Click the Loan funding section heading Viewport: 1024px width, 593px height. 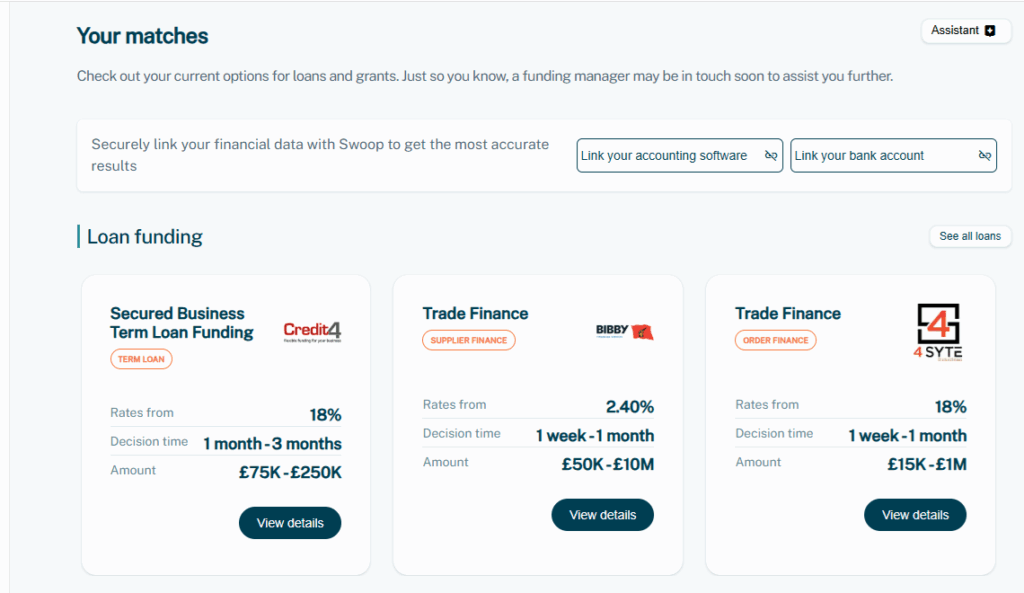click(144, 236)
